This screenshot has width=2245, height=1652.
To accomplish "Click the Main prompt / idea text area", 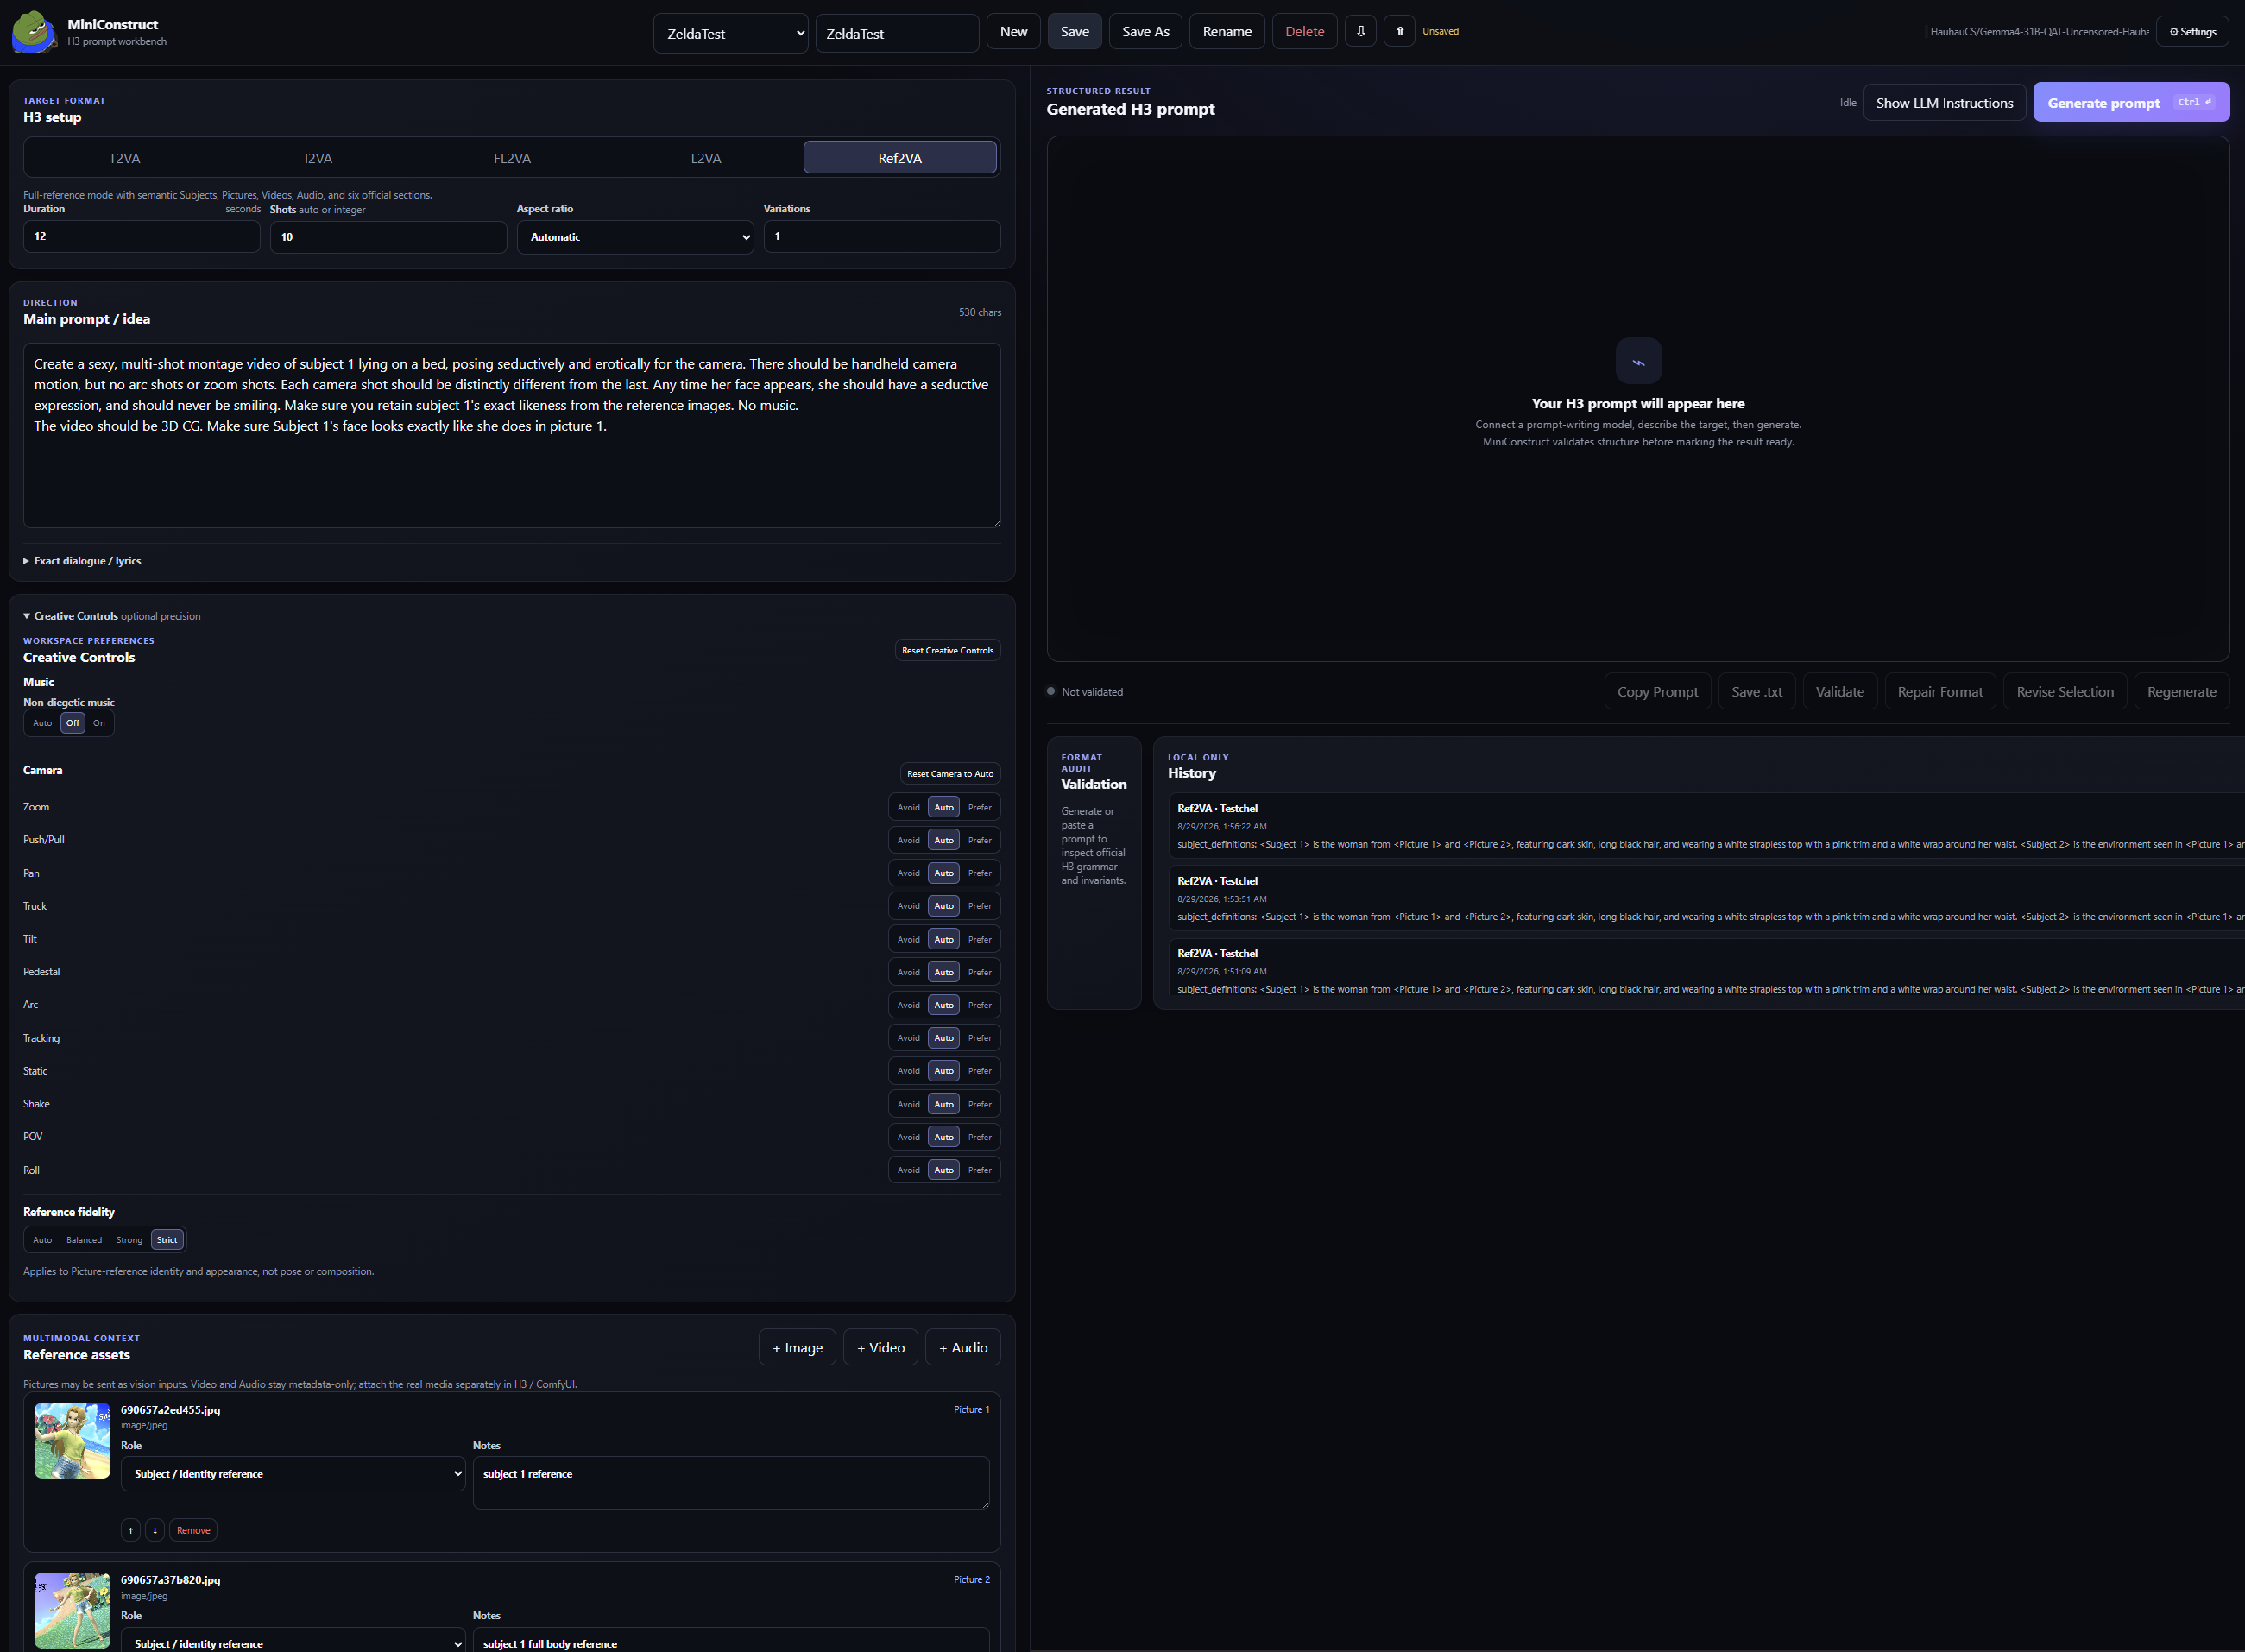I will tap(512, 435).
